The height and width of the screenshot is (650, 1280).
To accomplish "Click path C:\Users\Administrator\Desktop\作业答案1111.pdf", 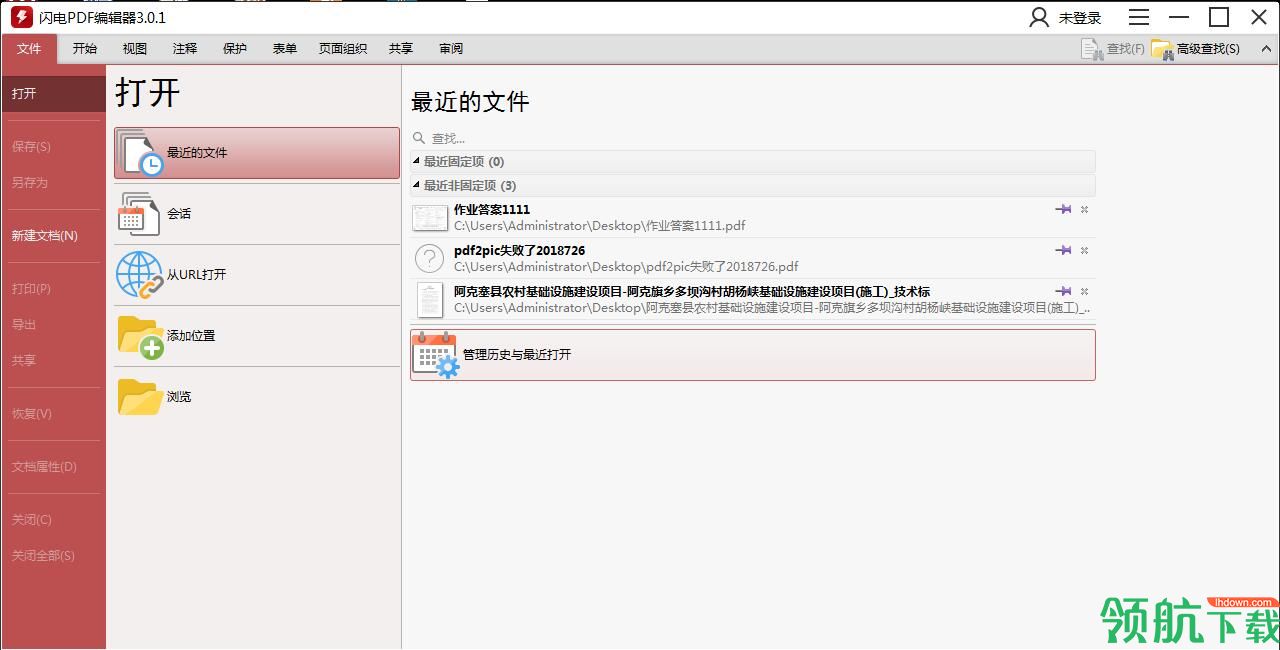I will 600,226.
